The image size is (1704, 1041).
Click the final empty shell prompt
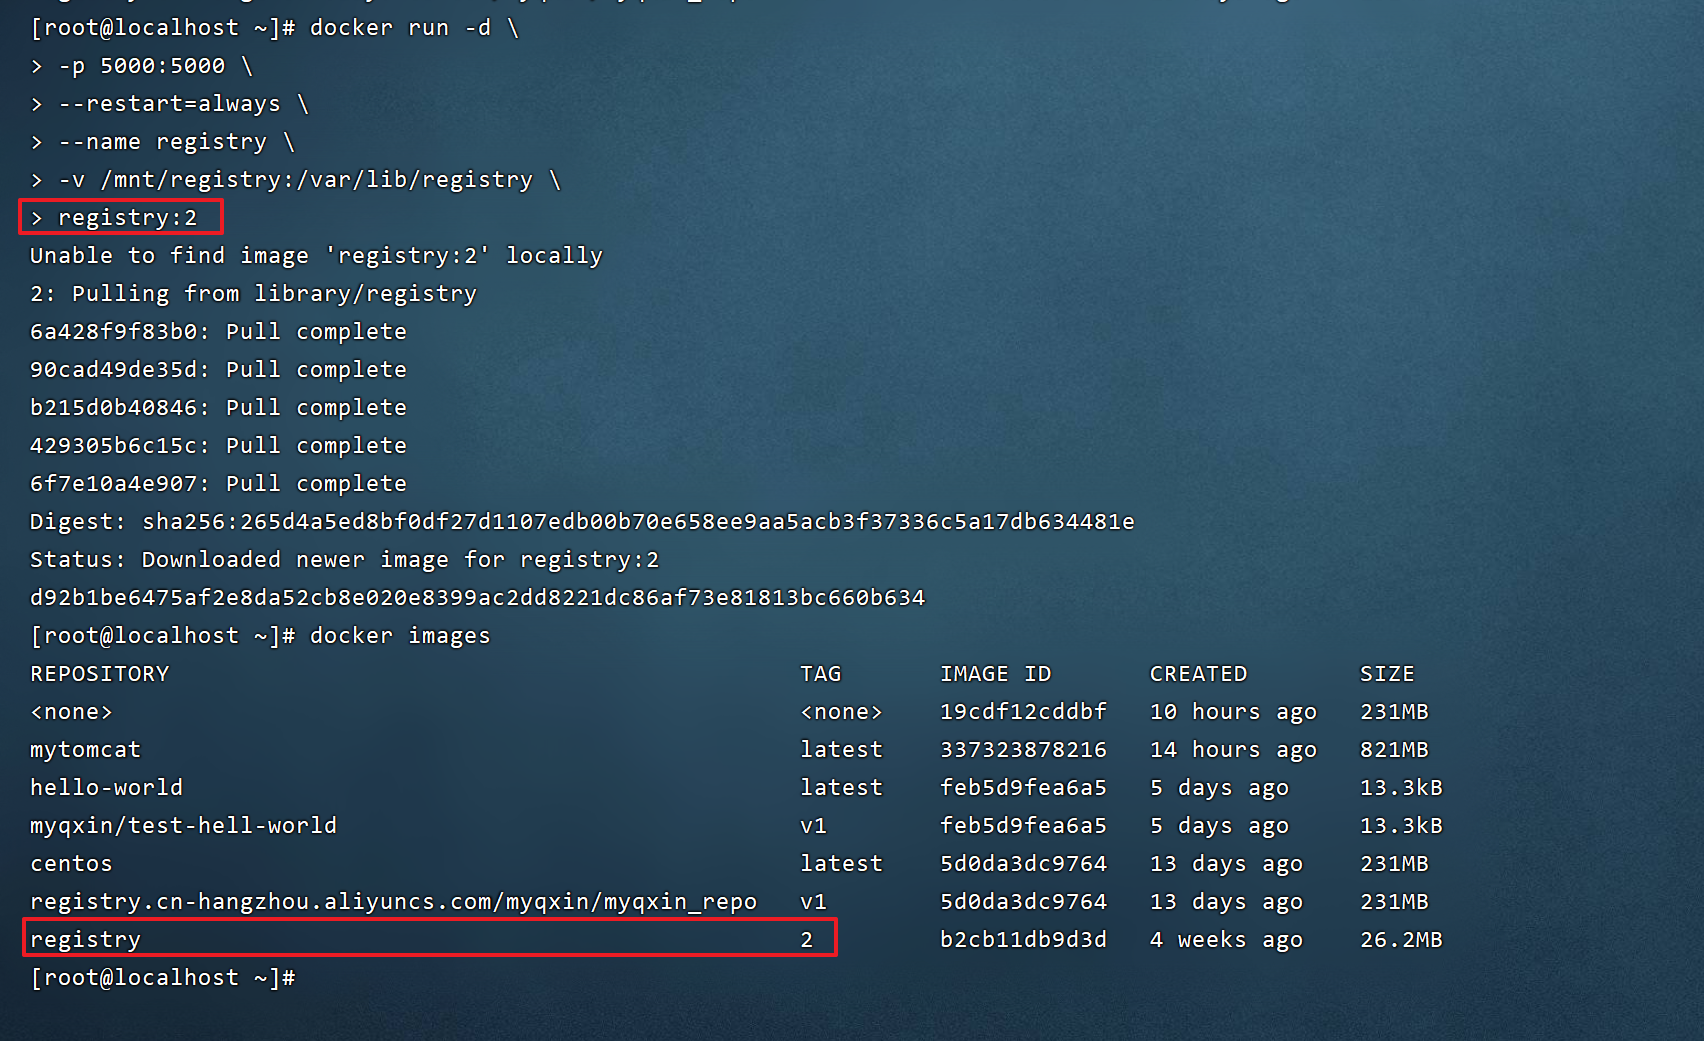[x=163, y=978]
